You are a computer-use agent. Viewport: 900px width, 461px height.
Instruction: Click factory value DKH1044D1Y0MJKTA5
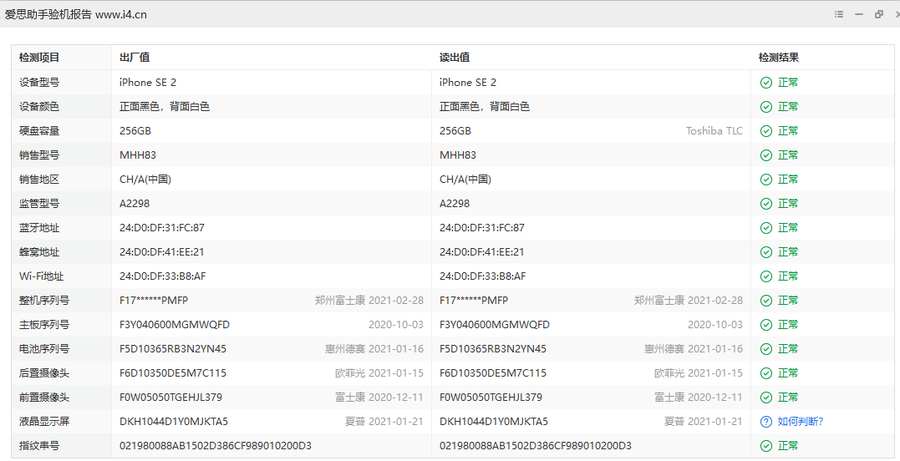(x=174, y=421)
